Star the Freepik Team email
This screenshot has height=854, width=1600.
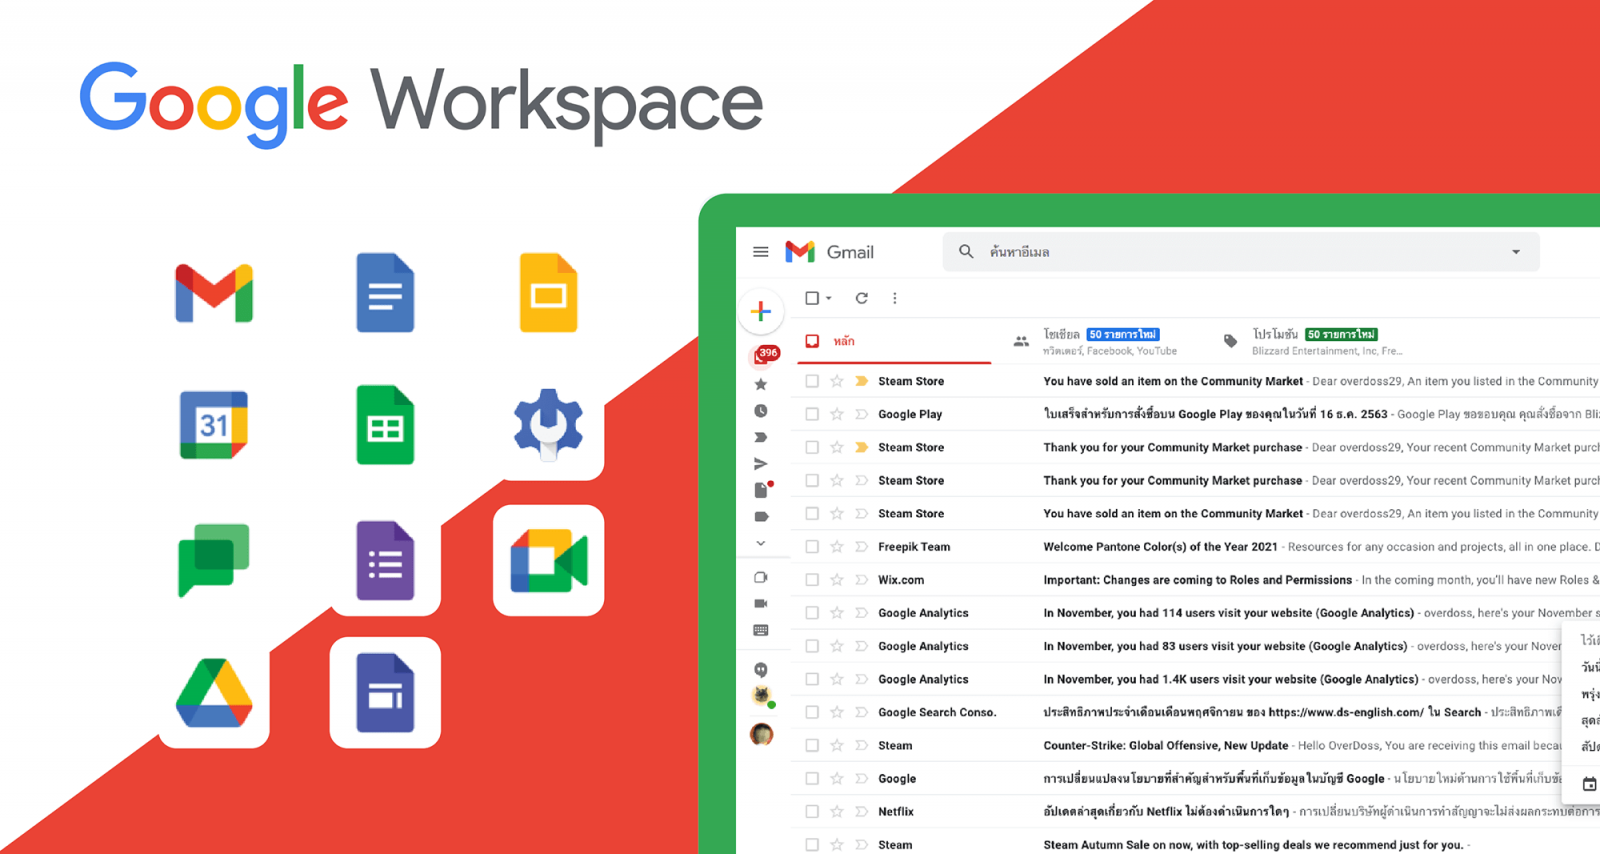[837, 547]
